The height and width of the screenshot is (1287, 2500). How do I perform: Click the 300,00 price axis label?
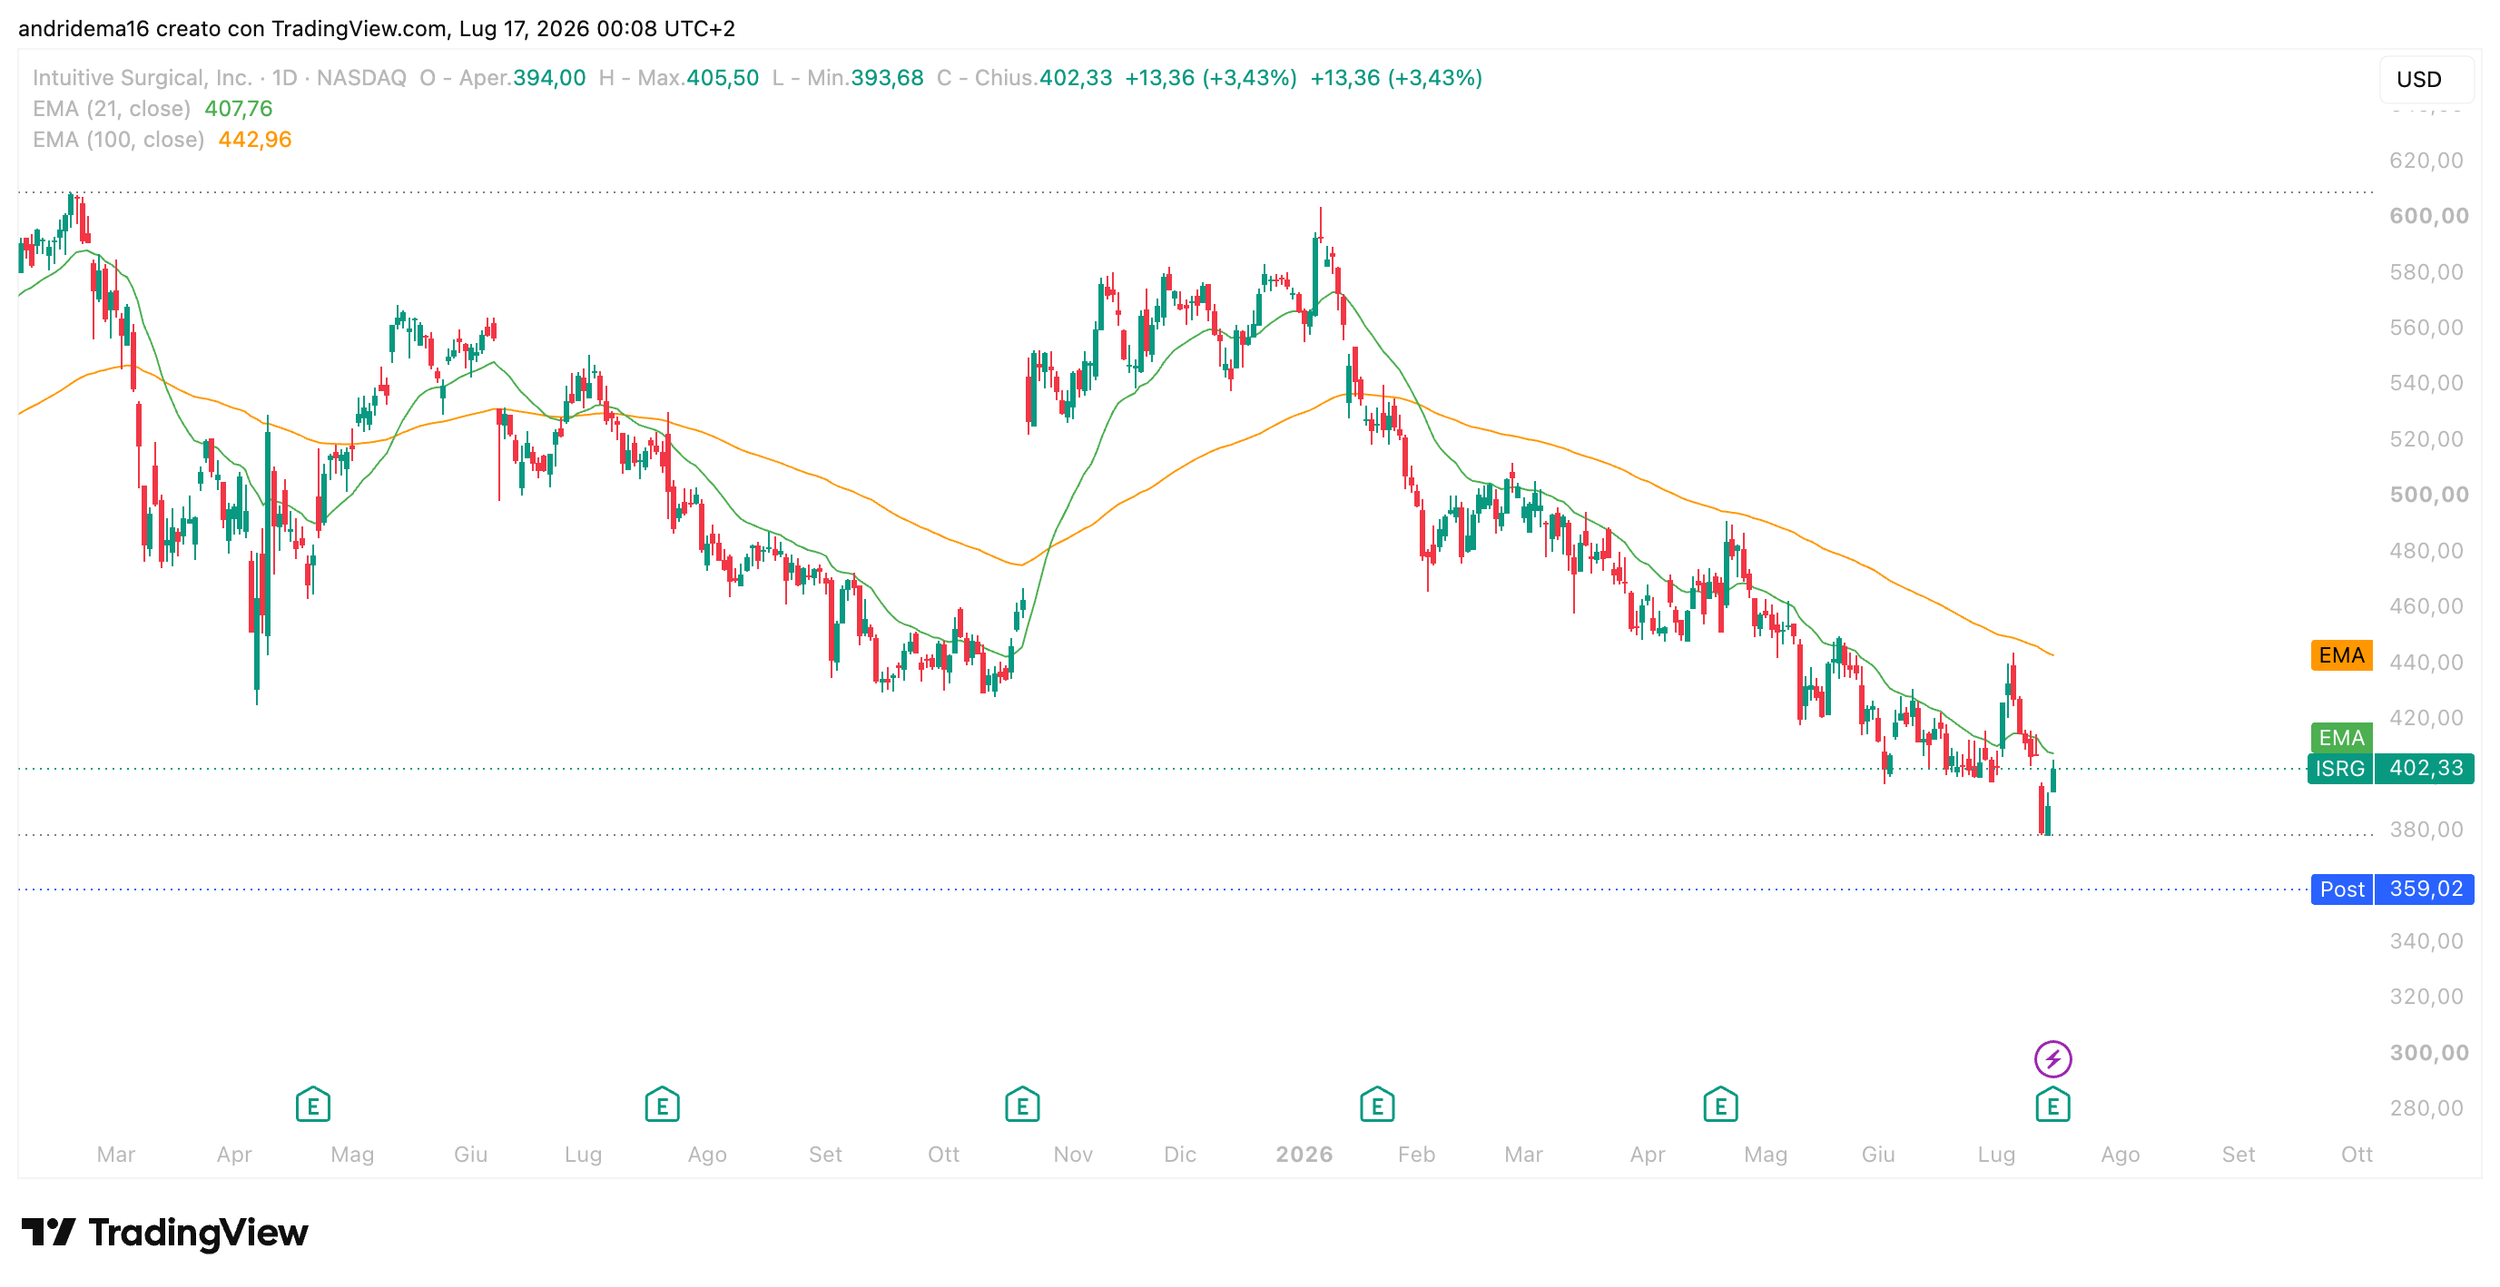pos(2428,1053)
